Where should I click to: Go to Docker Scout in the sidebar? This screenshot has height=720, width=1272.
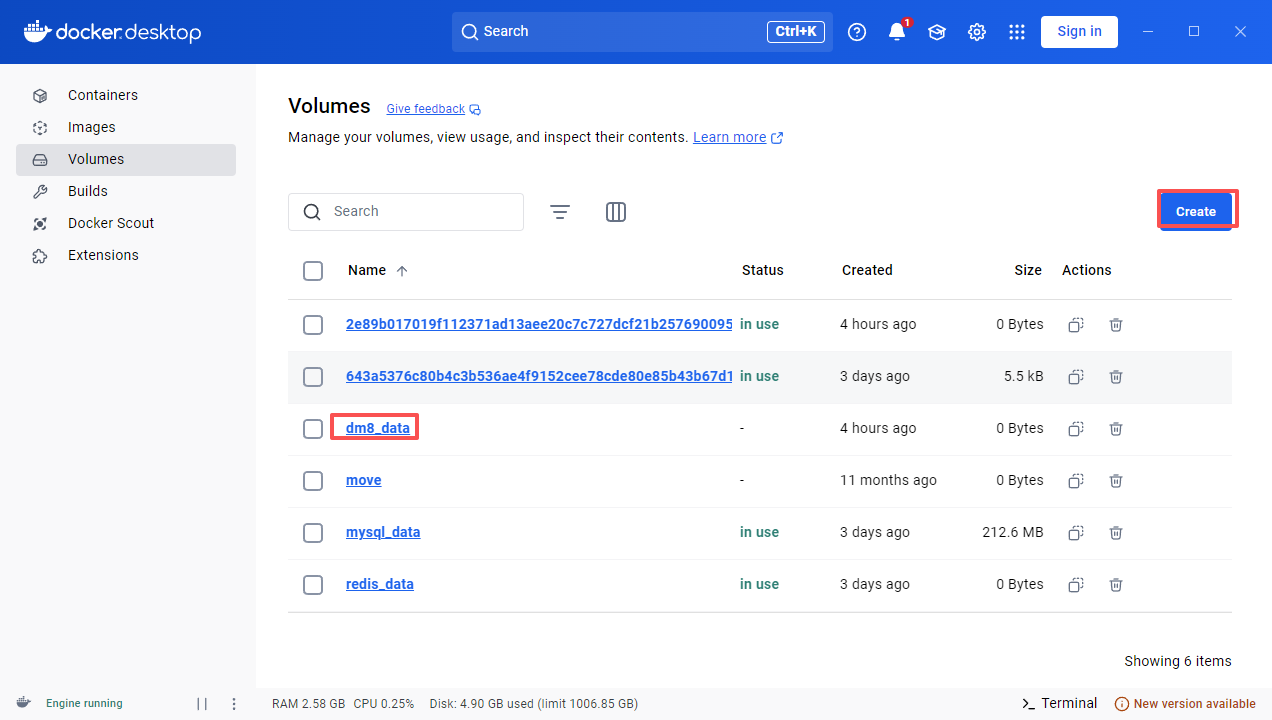(x=126, y=224)
